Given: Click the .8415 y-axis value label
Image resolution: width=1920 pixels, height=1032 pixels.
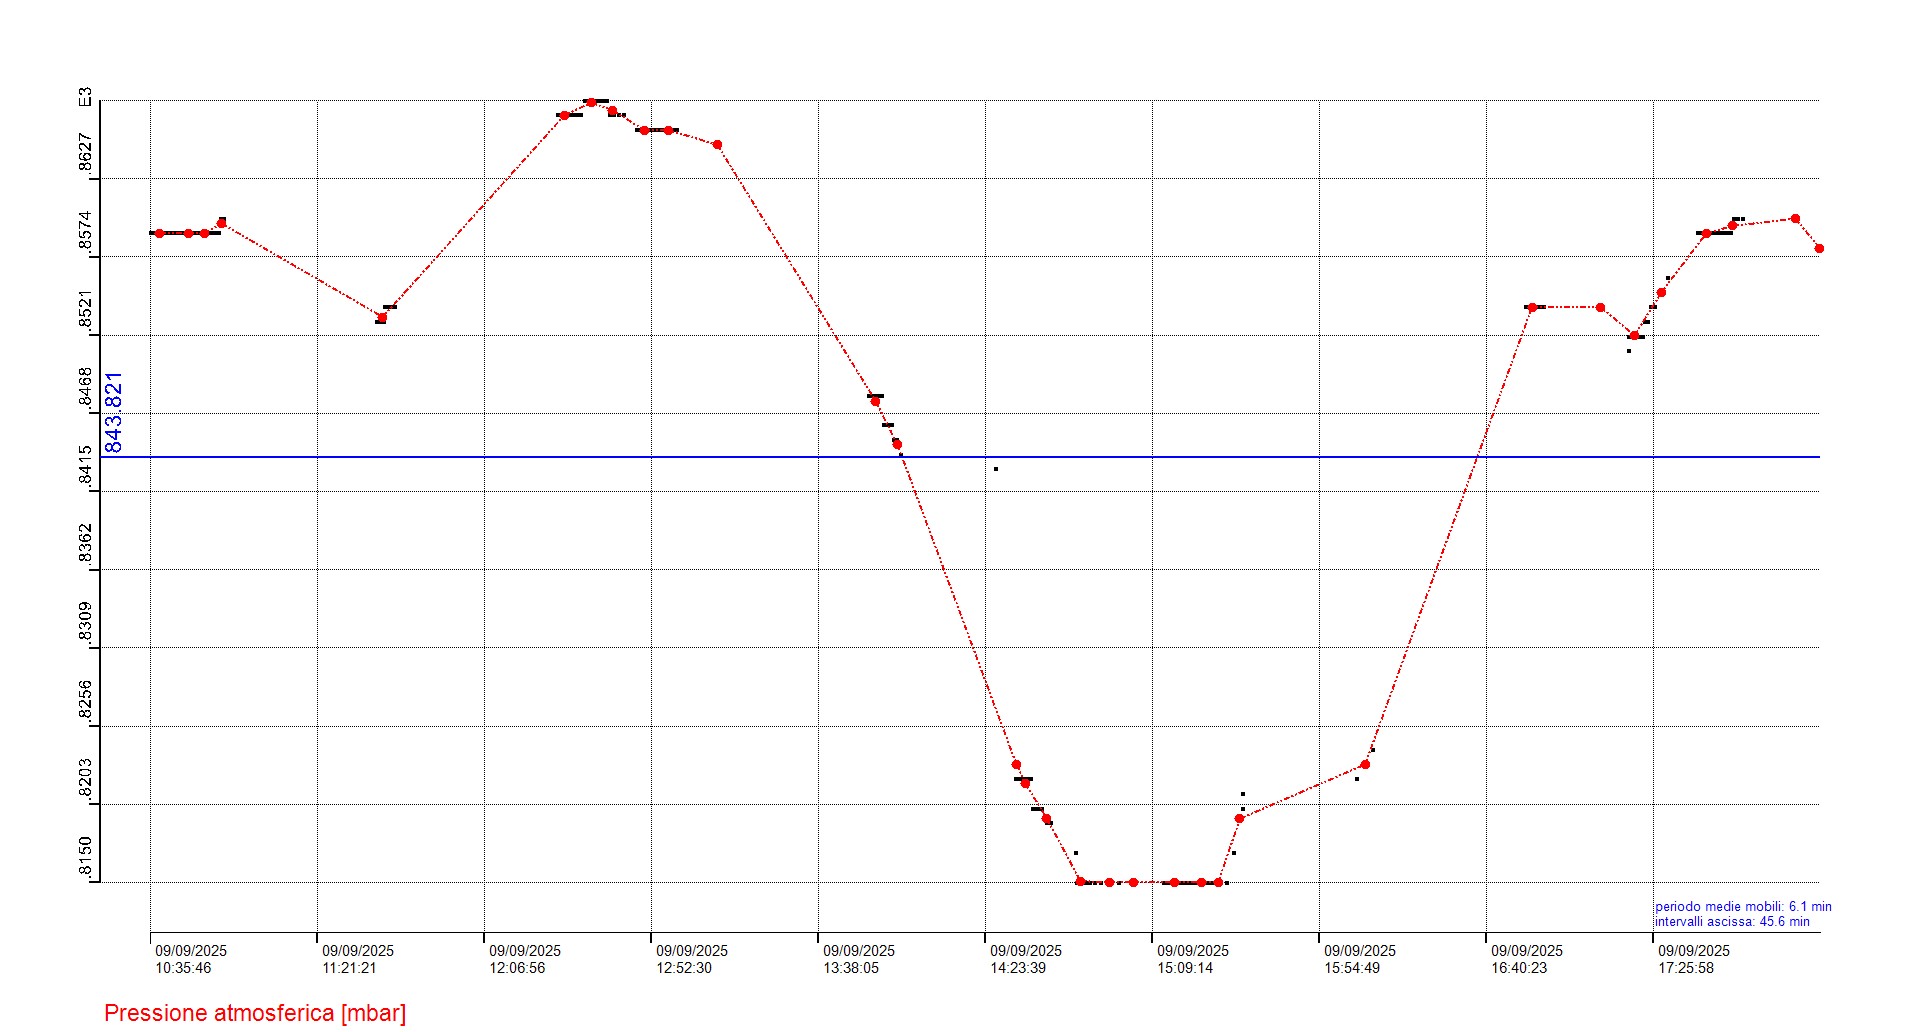Looking at the screenshot, I should (x=86, y=466).
